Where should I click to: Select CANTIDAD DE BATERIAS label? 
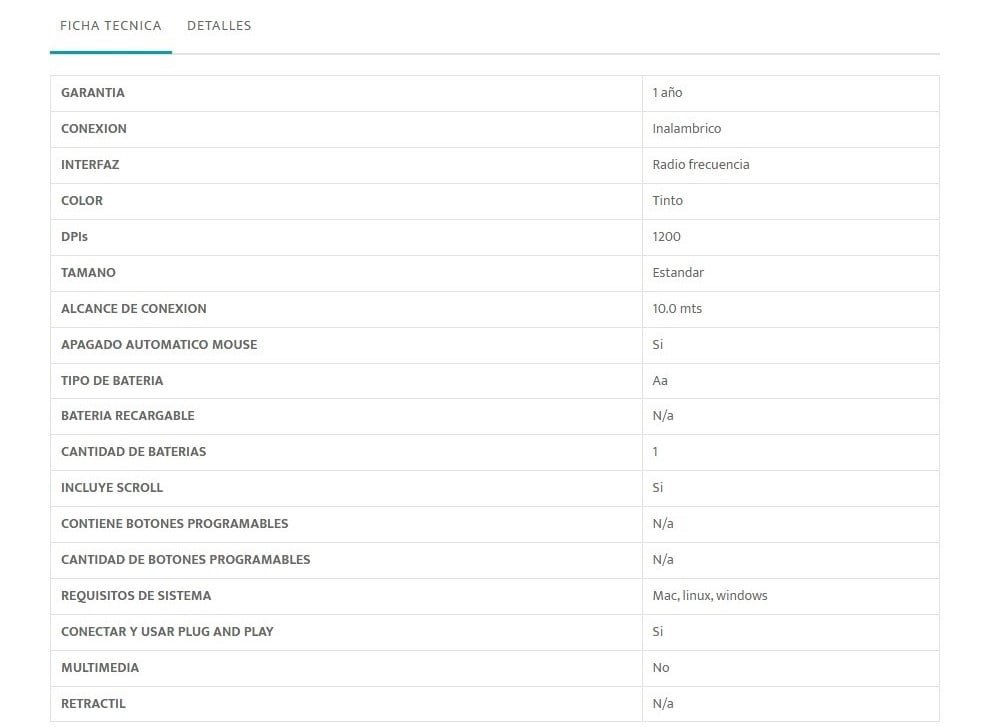[134, 452]
